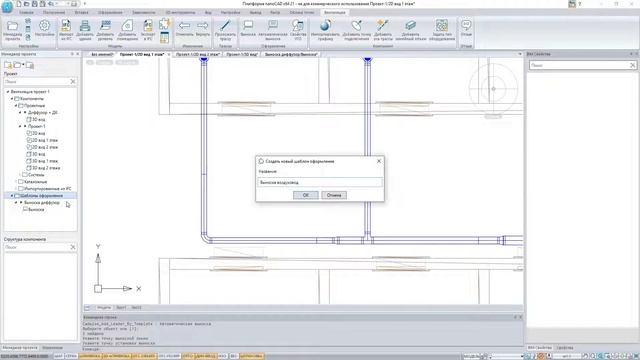Viewport: 640px width, 360px height.
Task: Click the Feedback (Отзыв) speech bubble icon
Action: tap(466, 28)
